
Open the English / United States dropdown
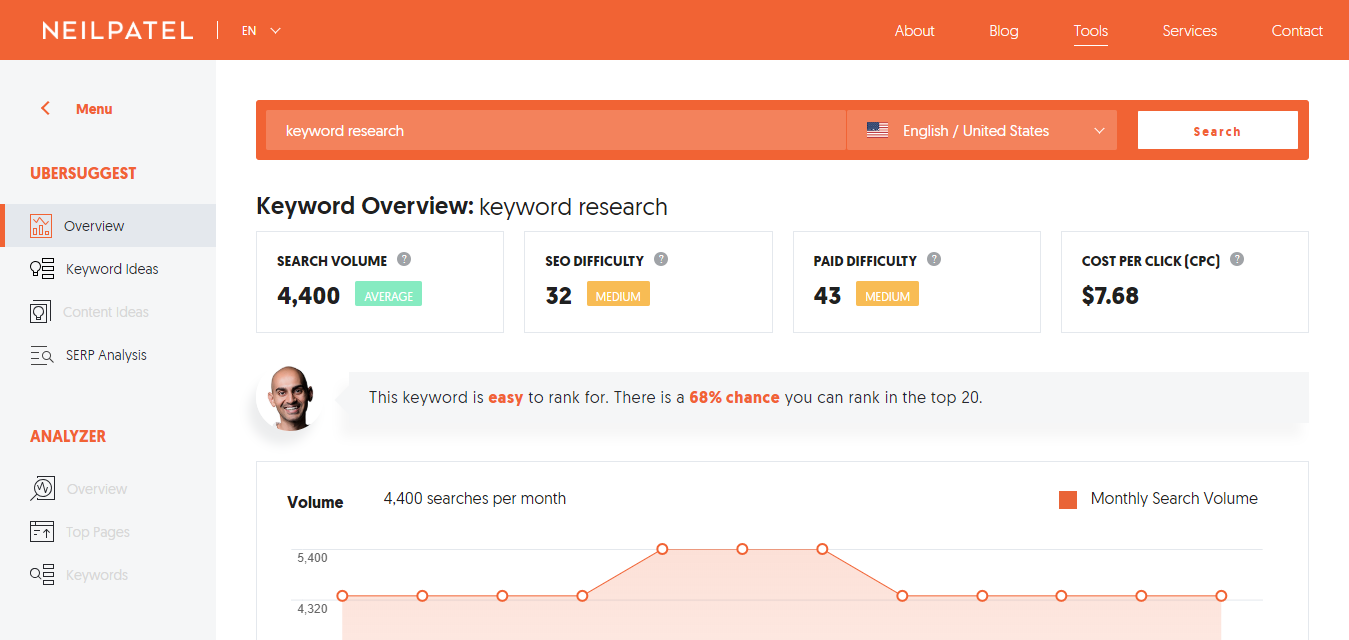982,130
